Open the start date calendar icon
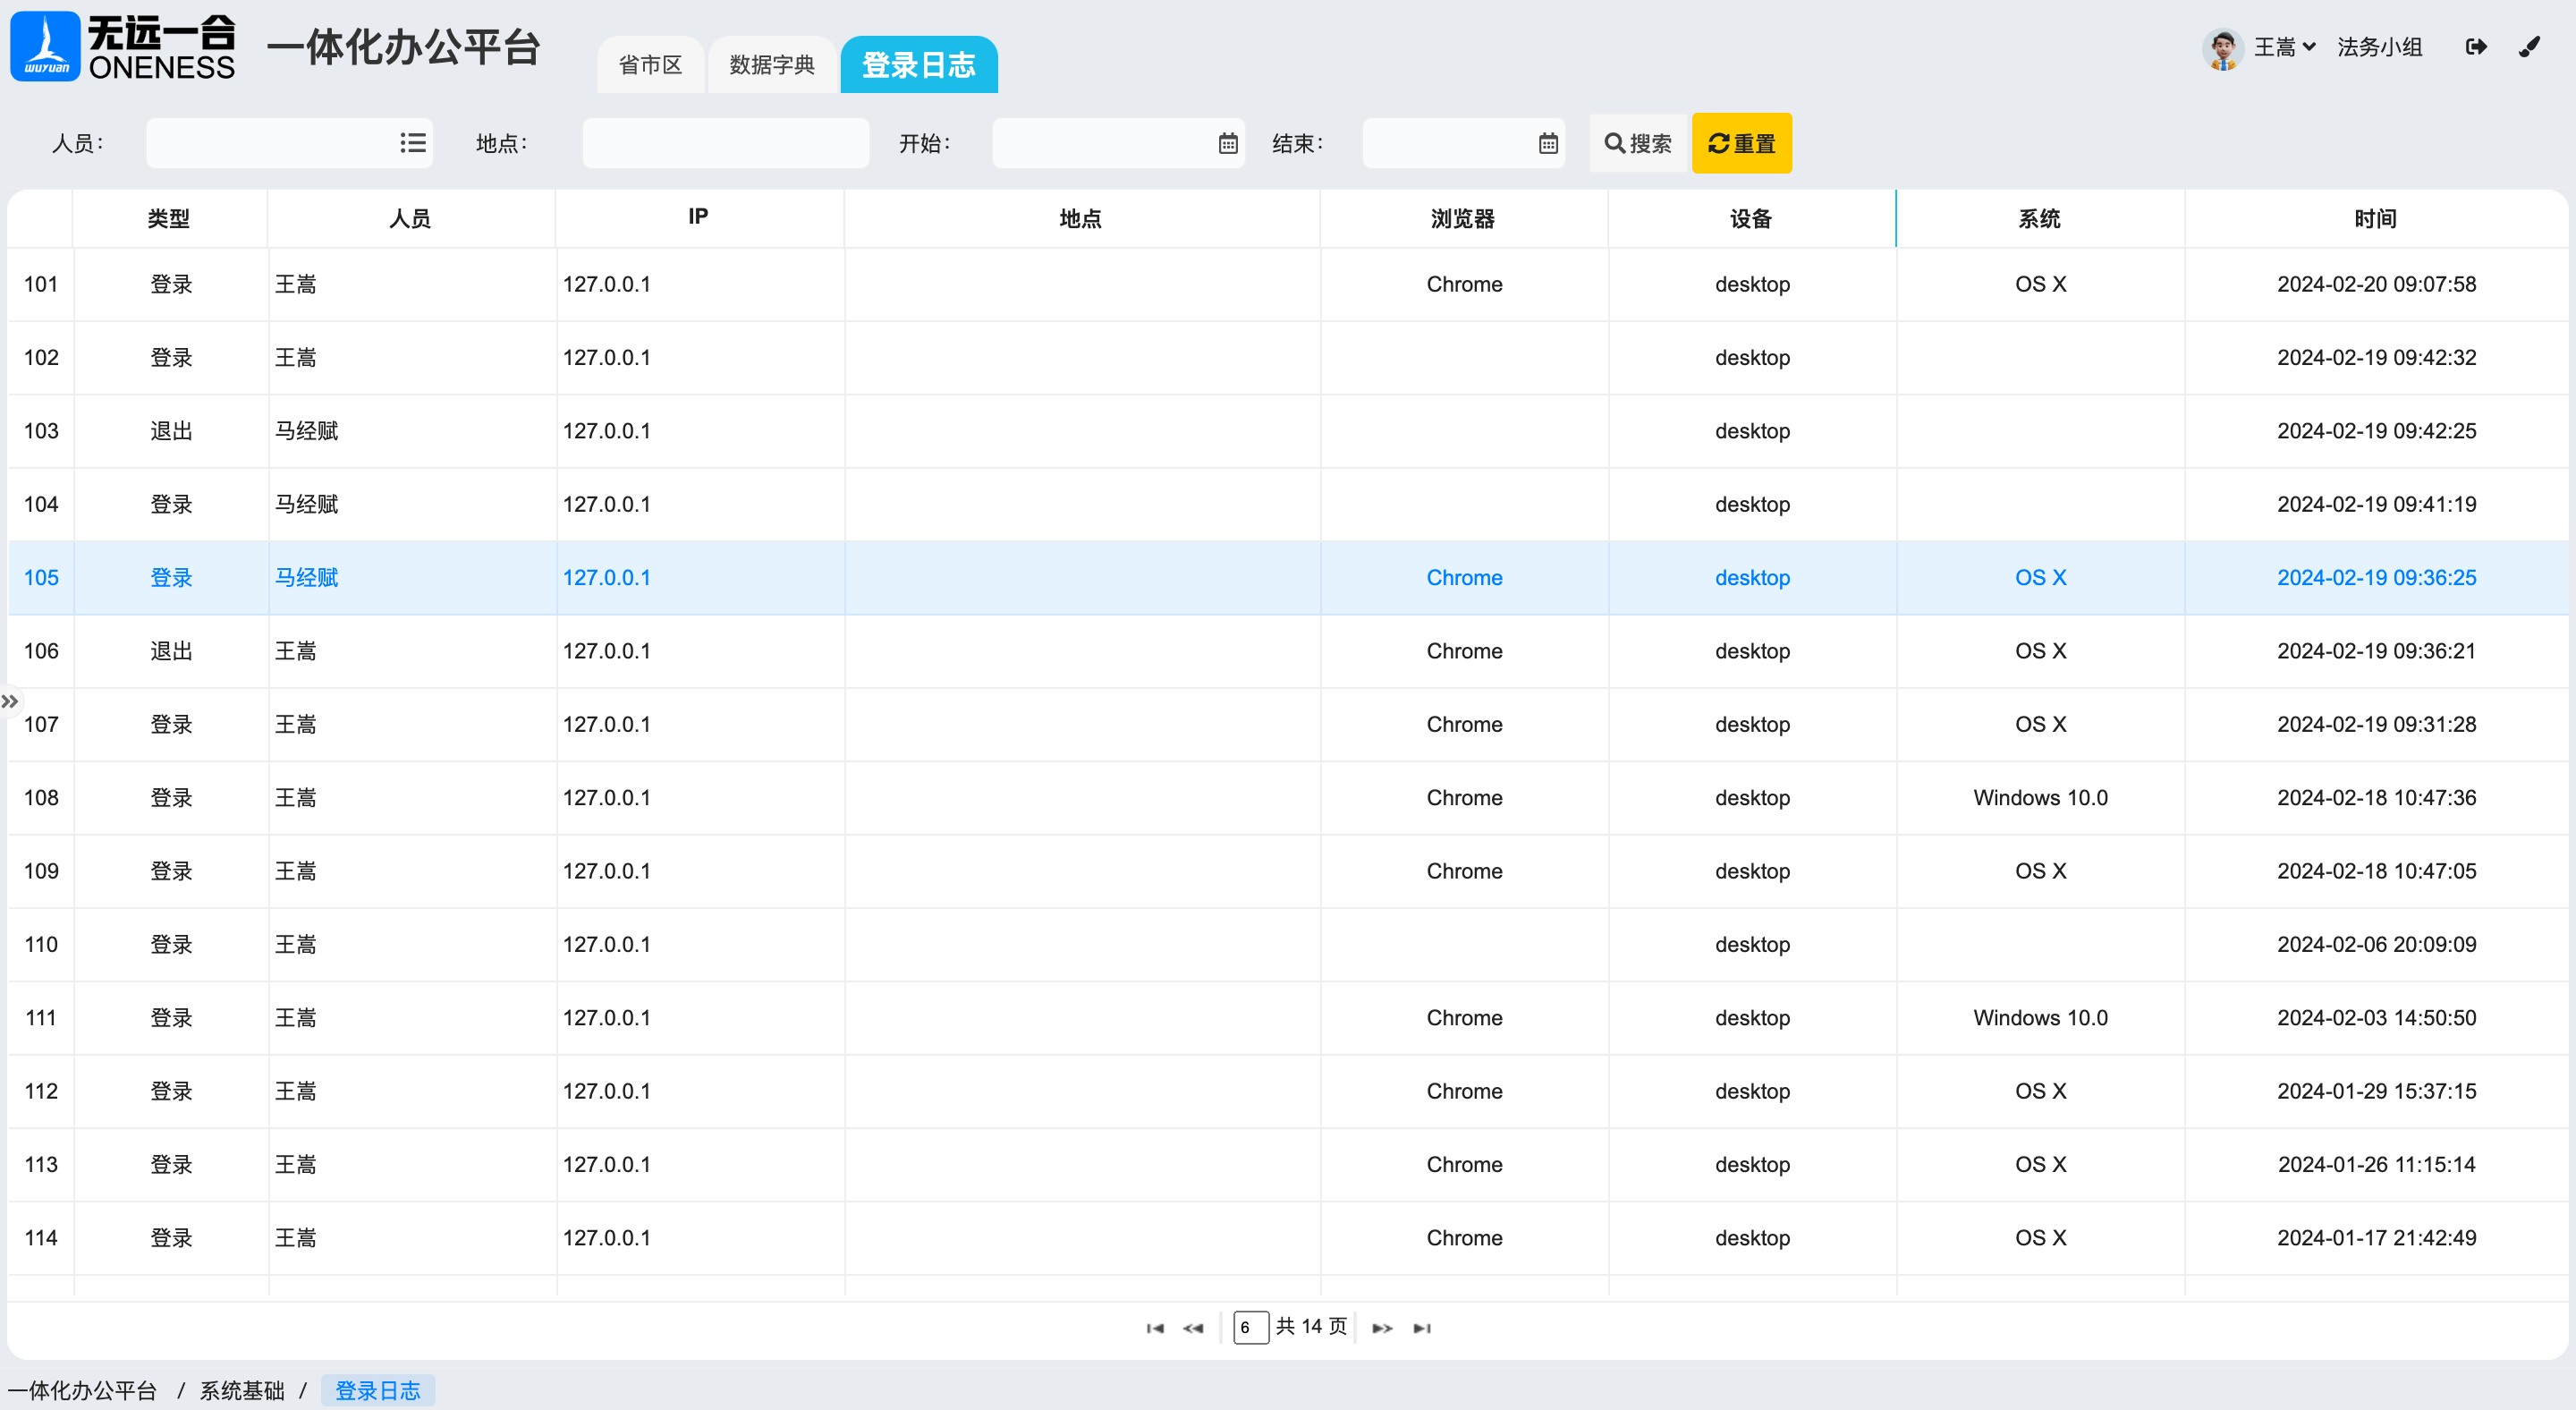The width and height of the screenshot is (2576, 1410). pyautogui.click(x=1228, y=144)
